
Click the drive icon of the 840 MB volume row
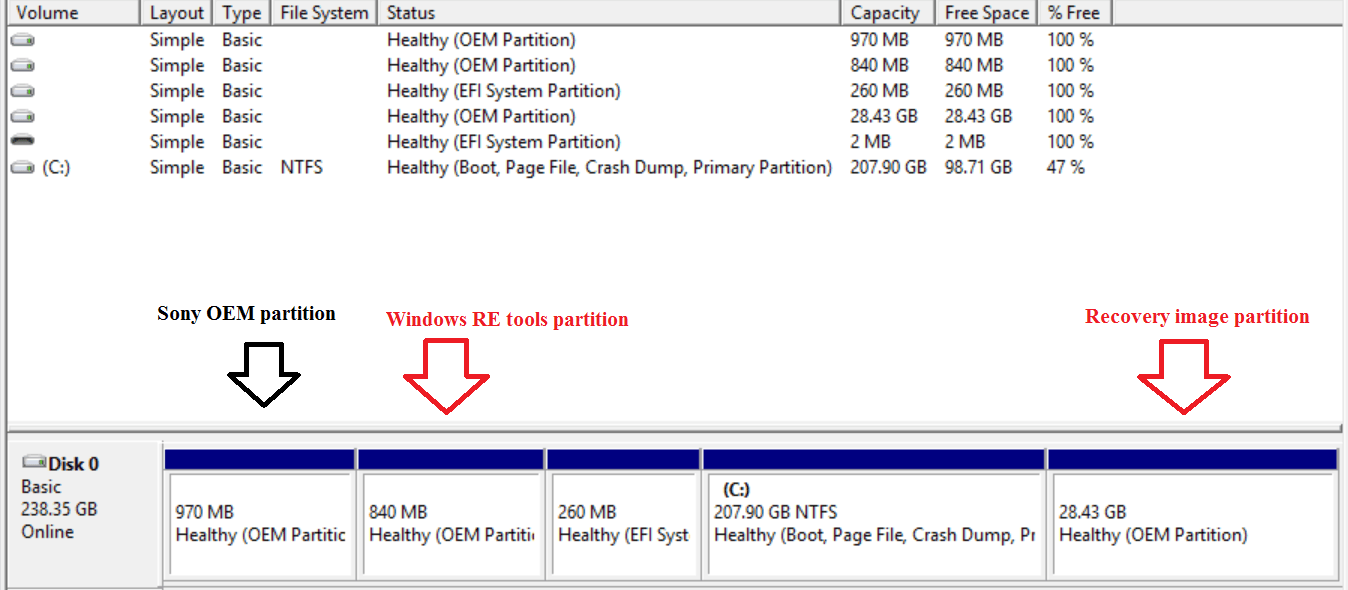(x=22, y=66)
